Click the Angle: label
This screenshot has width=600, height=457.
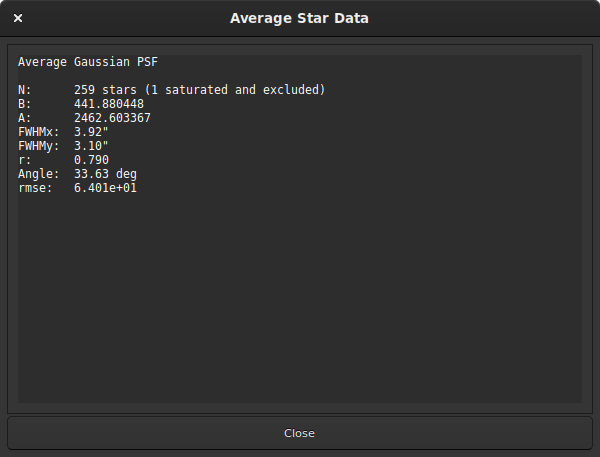[39, 174]
